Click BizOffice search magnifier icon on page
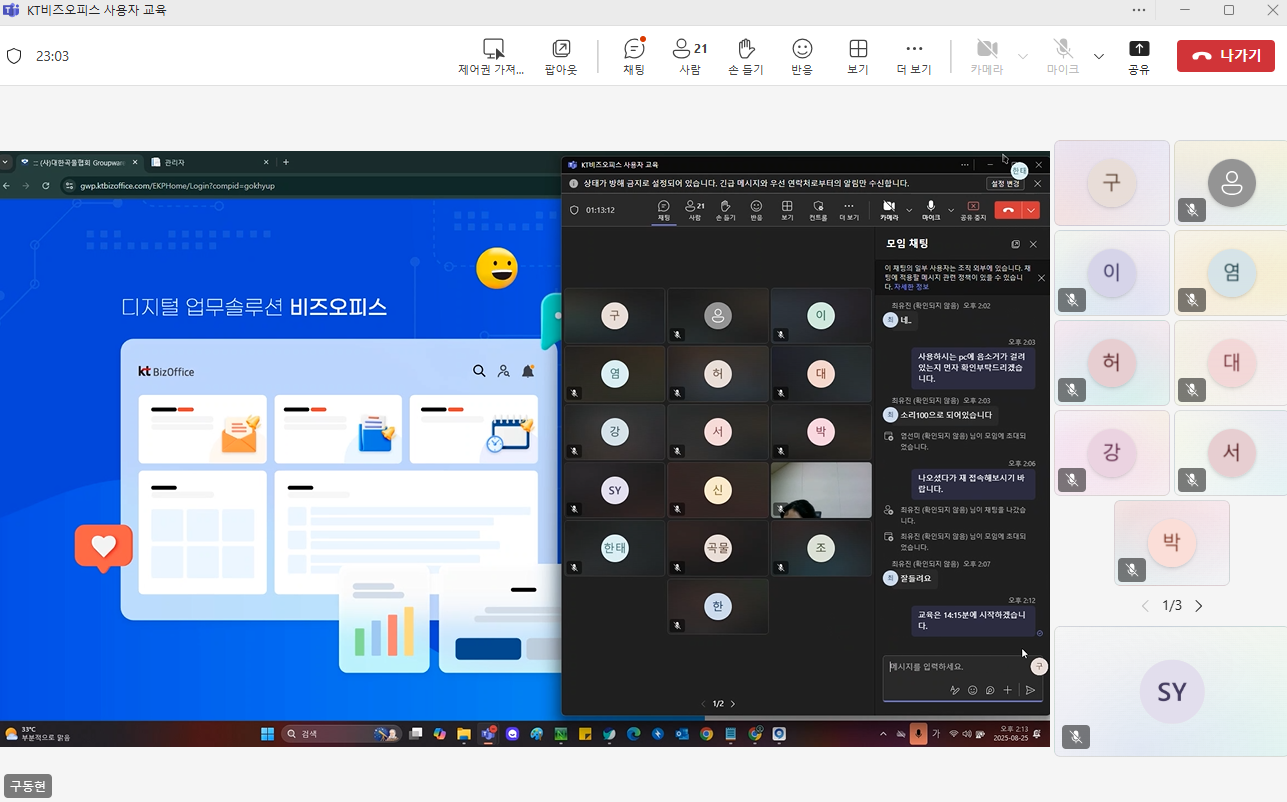 click(x=479, y=371)
